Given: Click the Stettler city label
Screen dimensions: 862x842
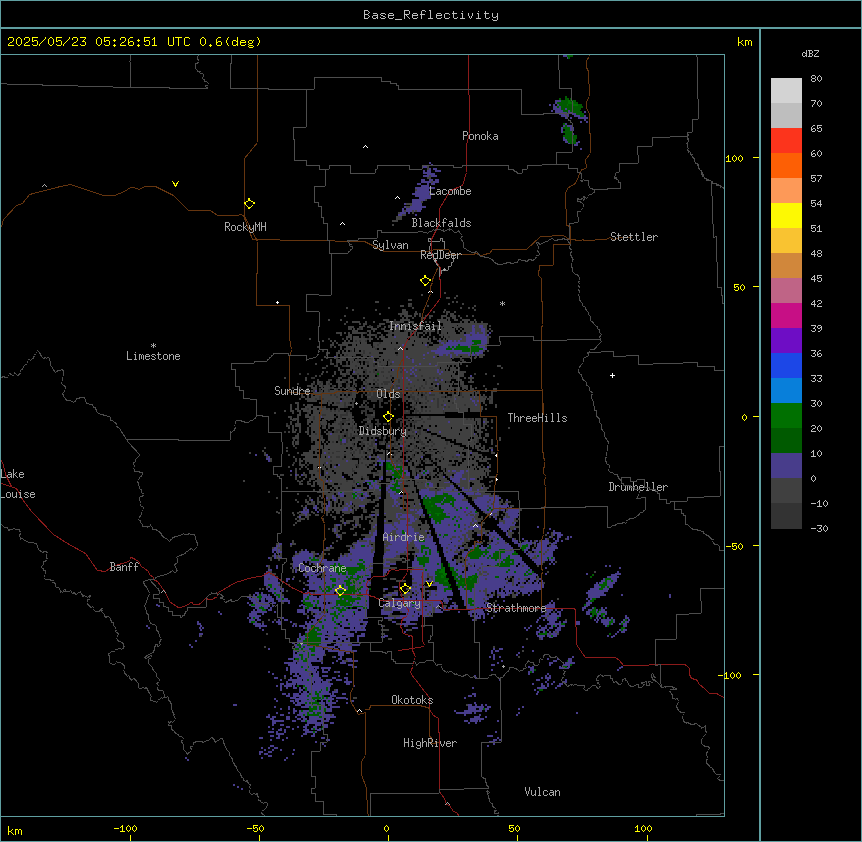Looking at the screenshot, I should click(634, 237).
